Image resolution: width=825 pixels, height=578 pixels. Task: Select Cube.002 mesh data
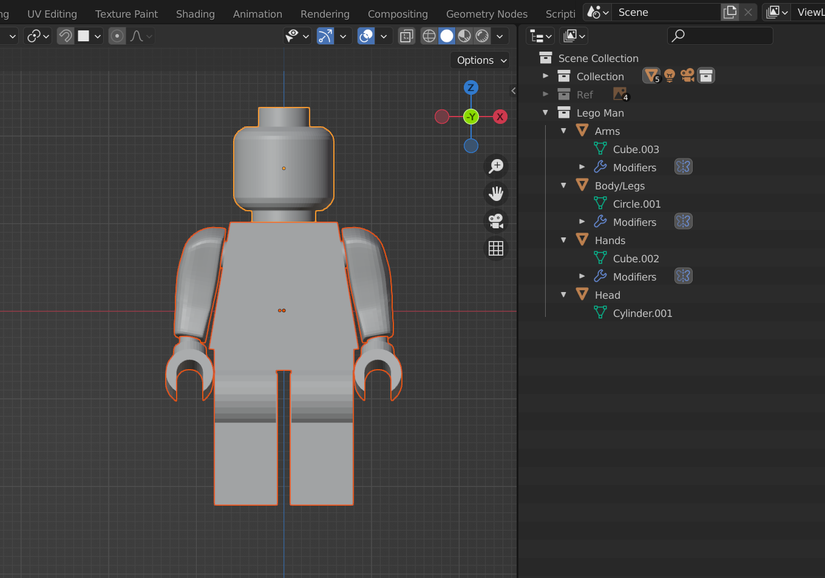click(x=636, y=259)
